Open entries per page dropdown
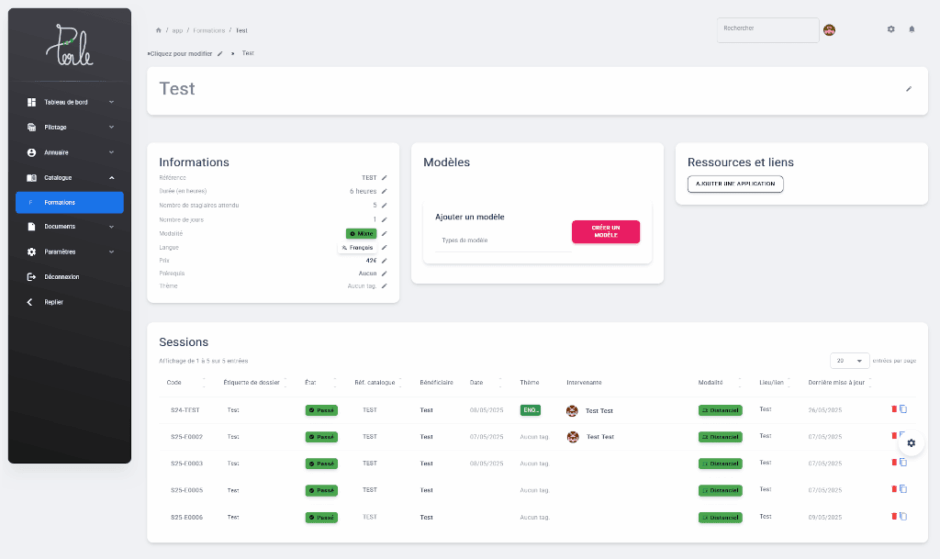This screenshot has width=940, height=559. [x=849, y=360]
